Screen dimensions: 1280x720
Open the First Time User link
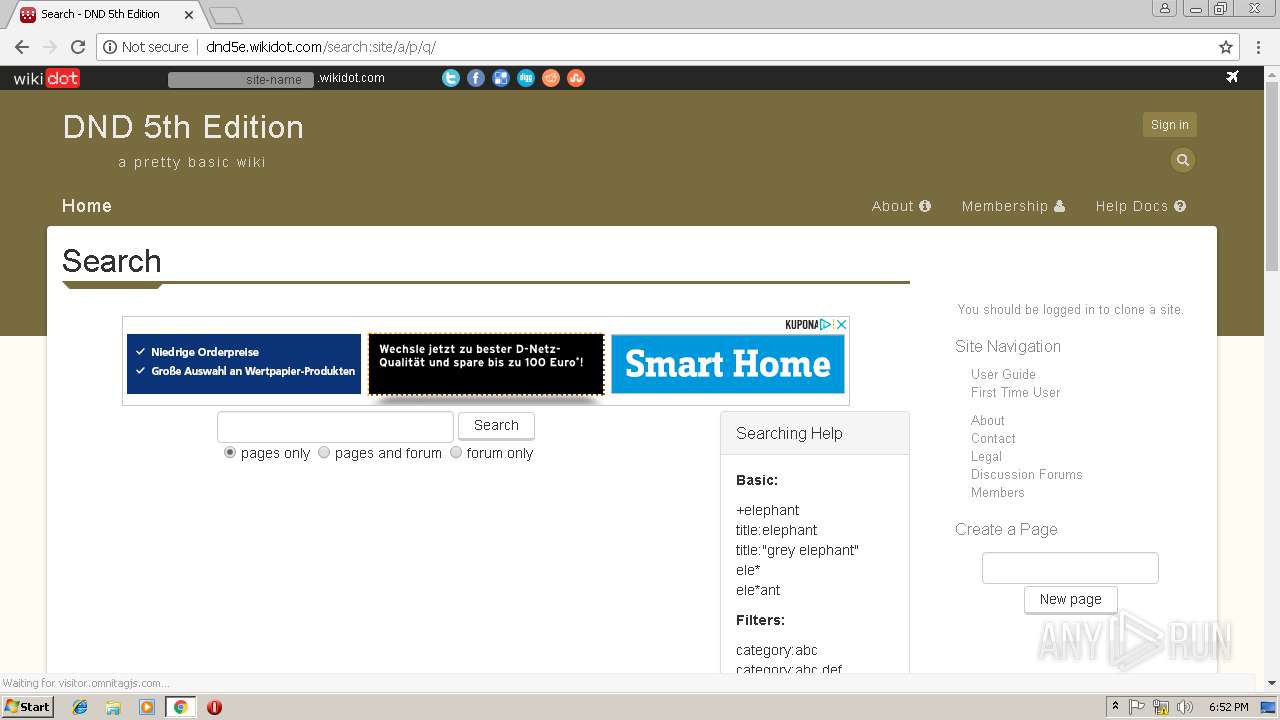point(1015,392)
